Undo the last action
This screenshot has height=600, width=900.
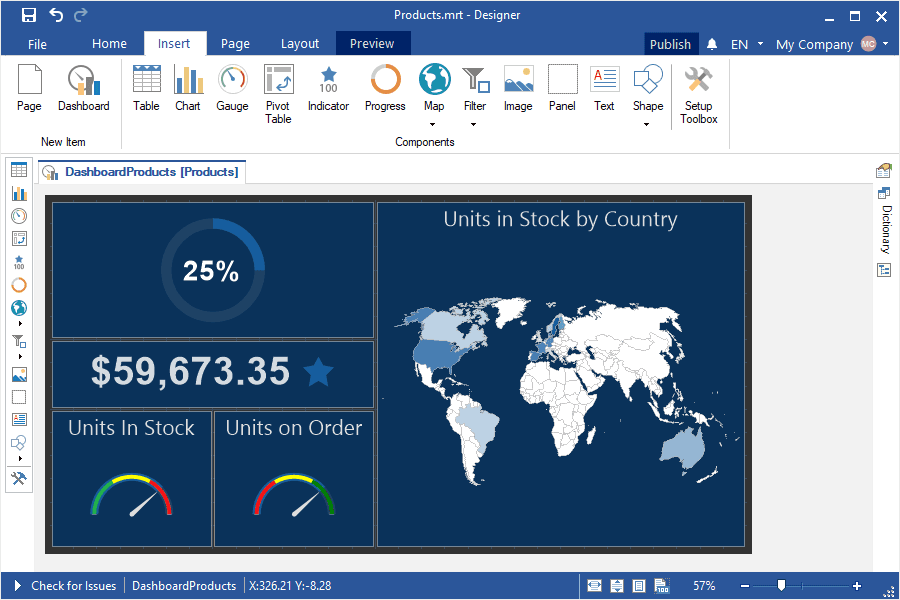[x=56, y=15]
